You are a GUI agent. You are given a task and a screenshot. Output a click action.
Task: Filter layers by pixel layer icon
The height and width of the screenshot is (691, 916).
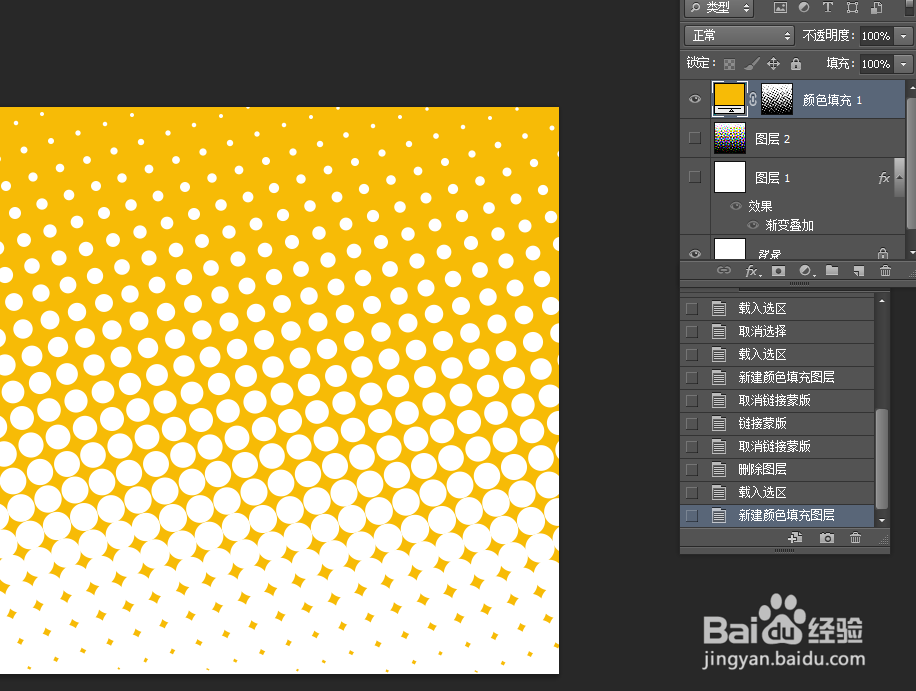pyautogui.click(x=780, y=8)
